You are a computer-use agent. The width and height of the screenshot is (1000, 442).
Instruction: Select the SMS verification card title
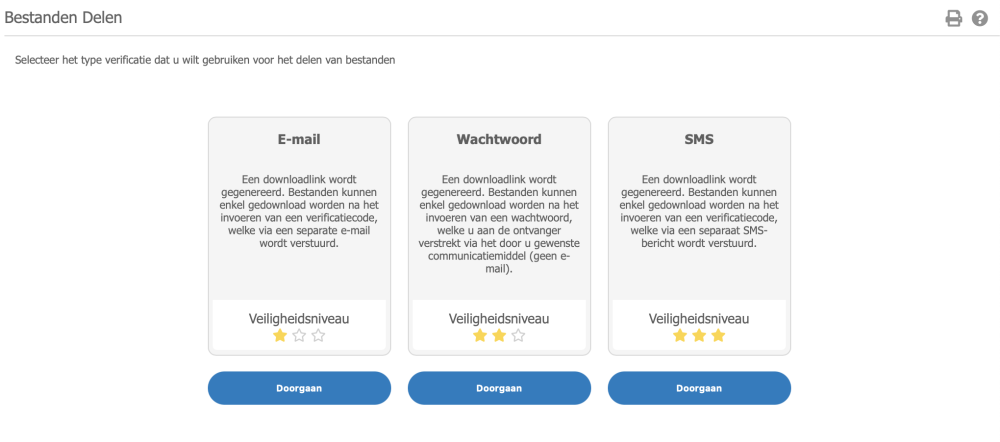point(699,140)
